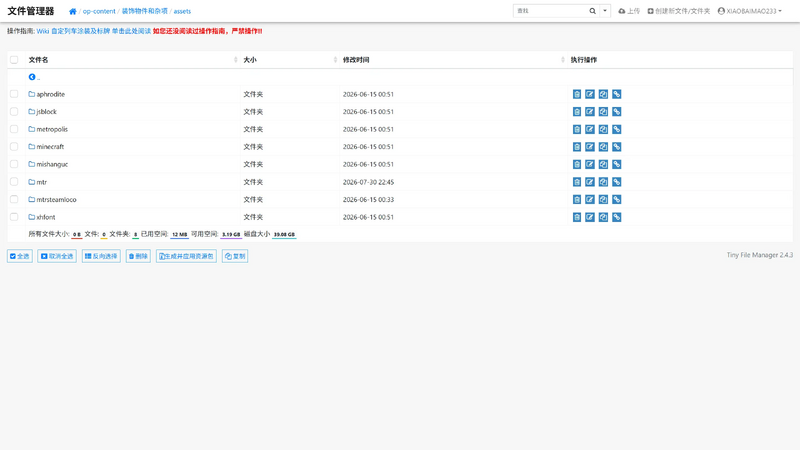Check the minecraft row checkbox
The image size is (800, 450).
[x=14, y=146]
